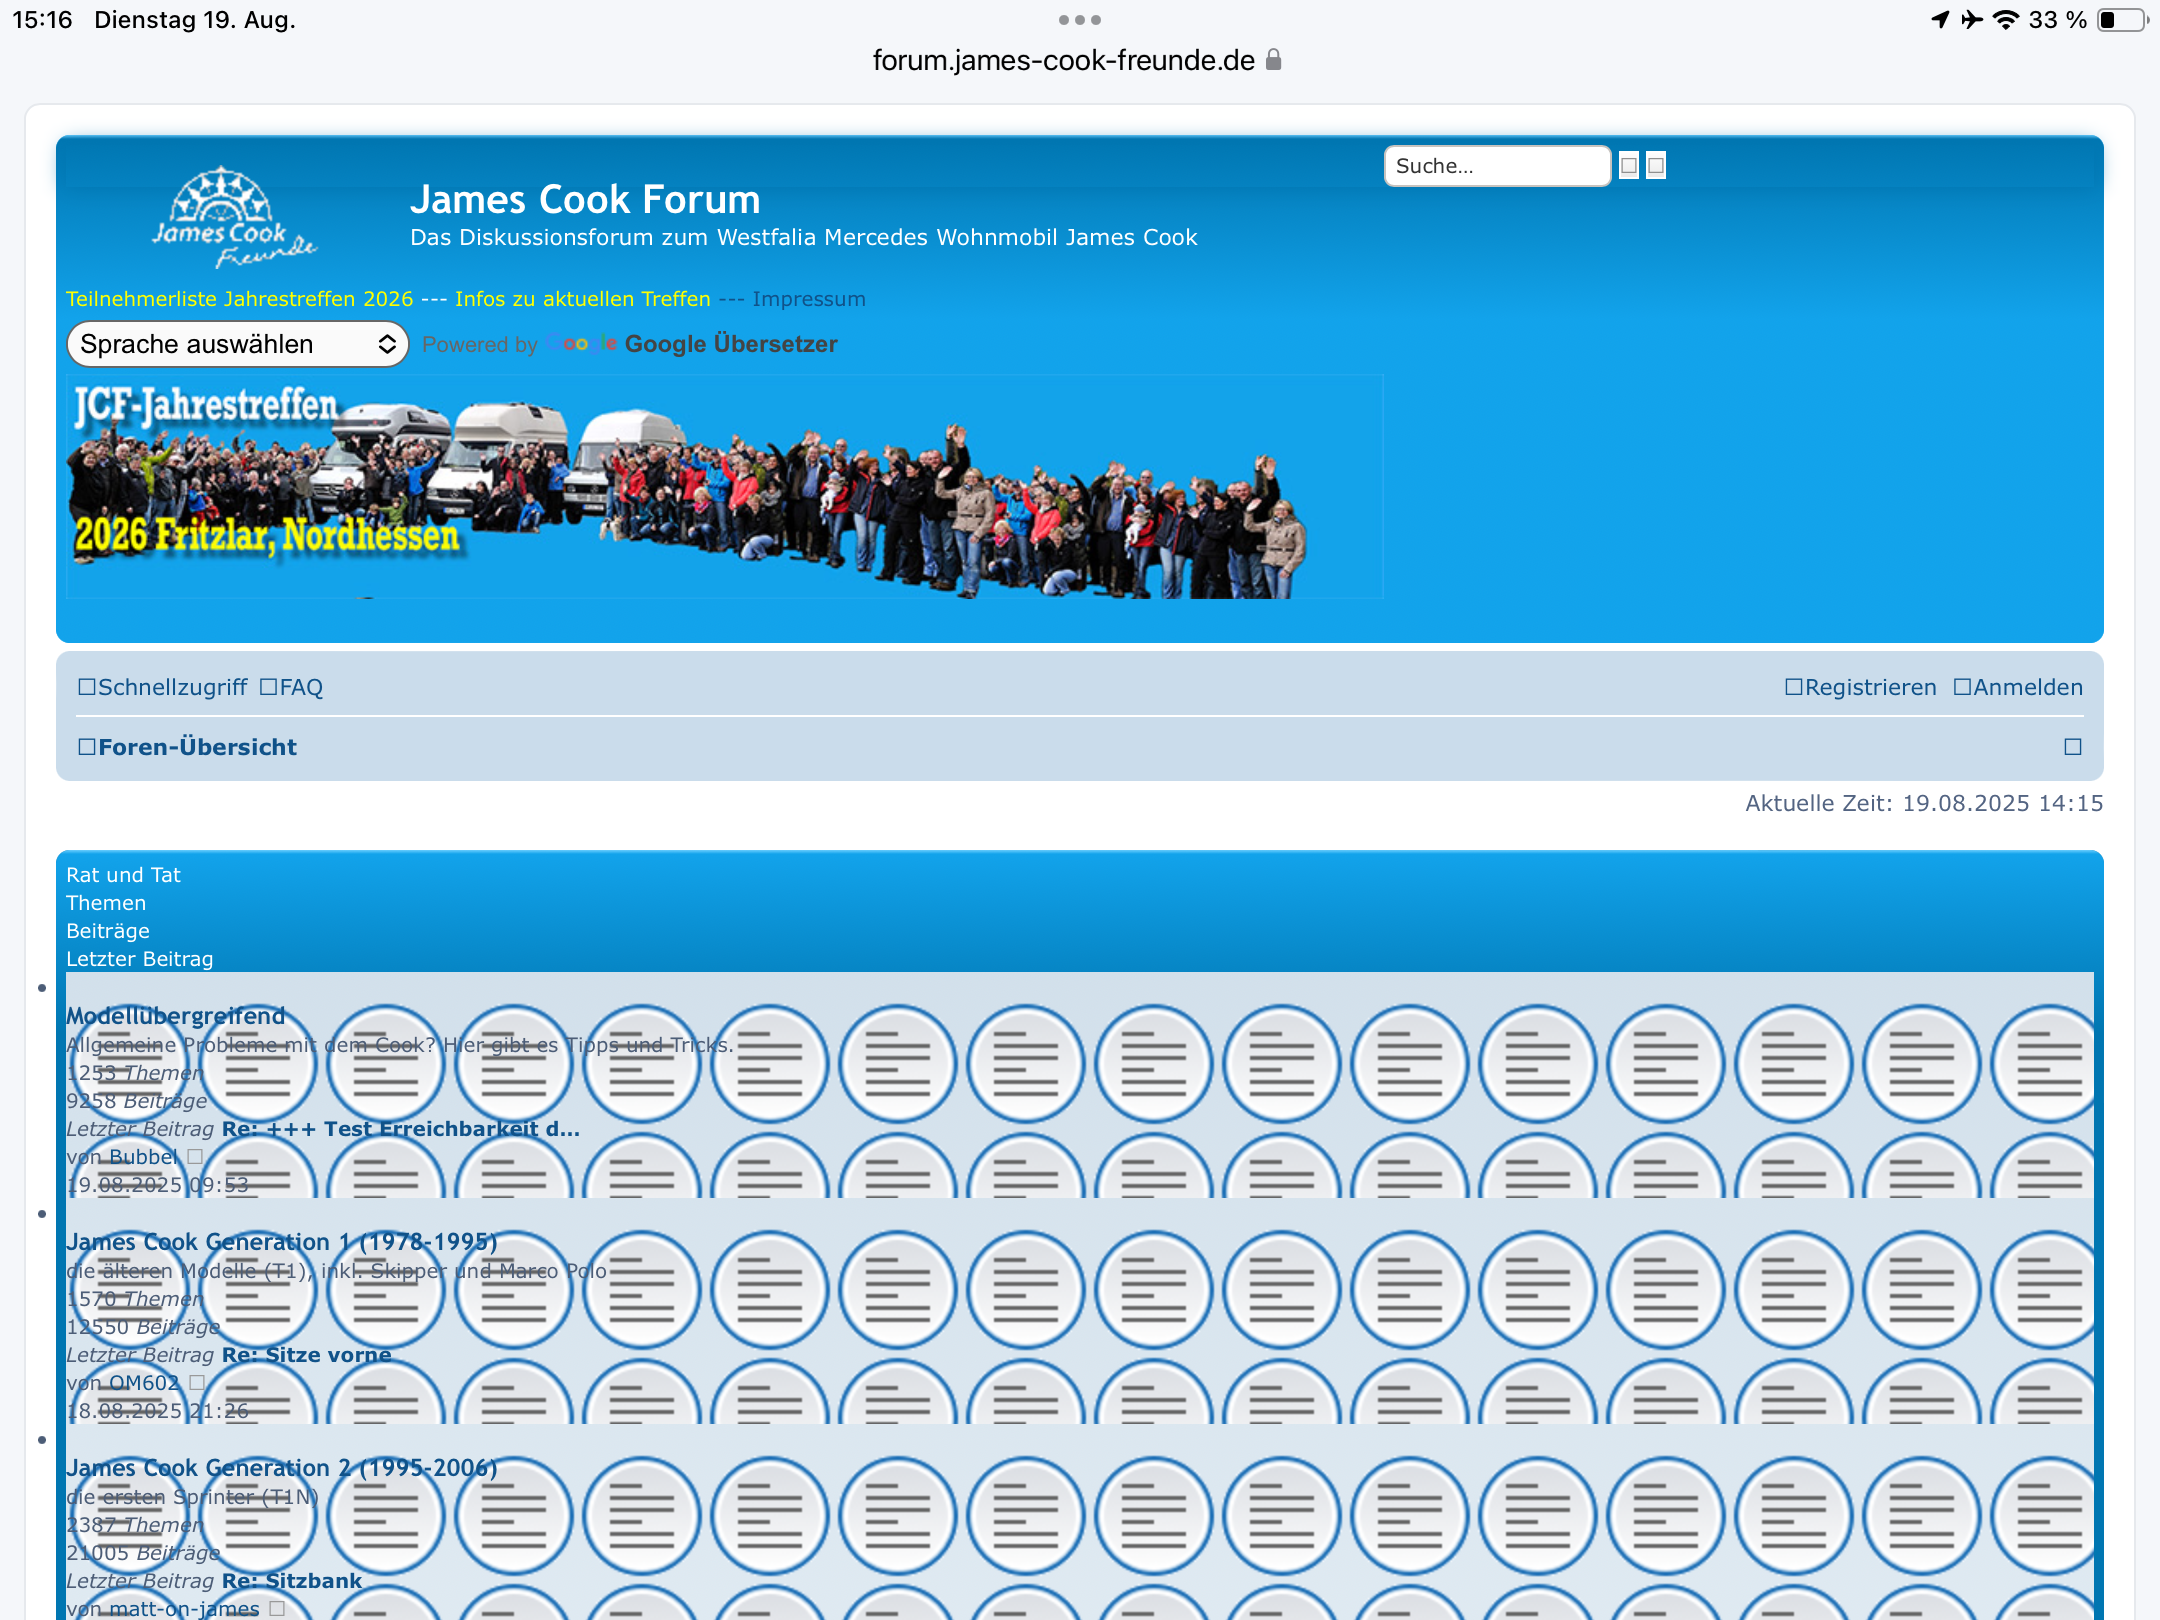2160x1620 pixels.
Task: Open the Impressum link
Action: coord(809,299)
